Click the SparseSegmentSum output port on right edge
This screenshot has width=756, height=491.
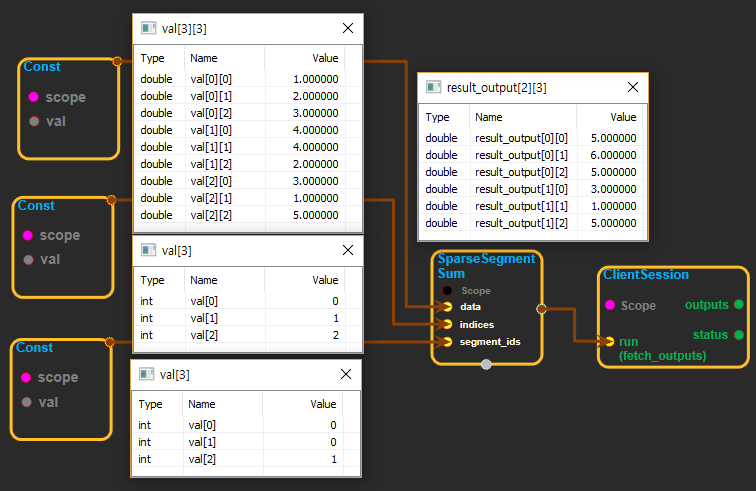tap(541, 309)
